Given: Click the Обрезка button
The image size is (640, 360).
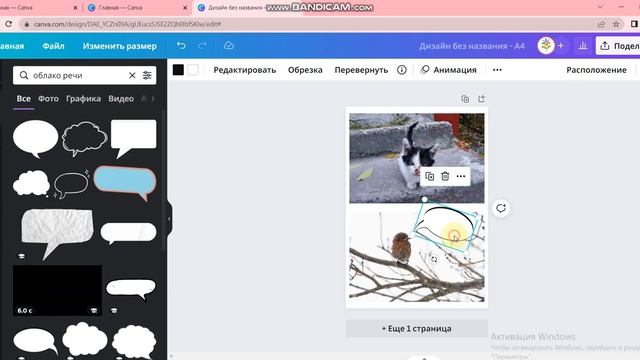Looking at the screenshot, I should pos(305,70).
